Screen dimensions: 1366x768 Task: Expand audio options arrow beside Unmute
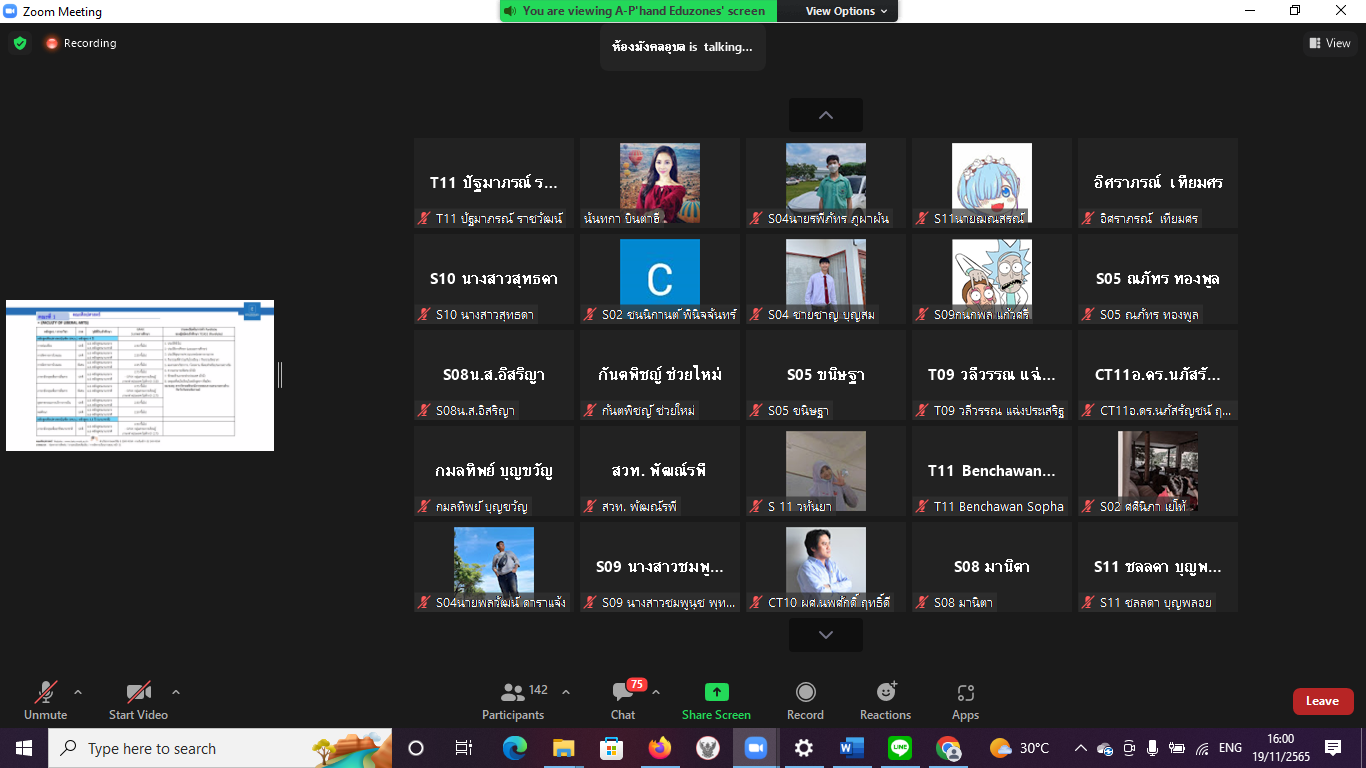point(78,692)
